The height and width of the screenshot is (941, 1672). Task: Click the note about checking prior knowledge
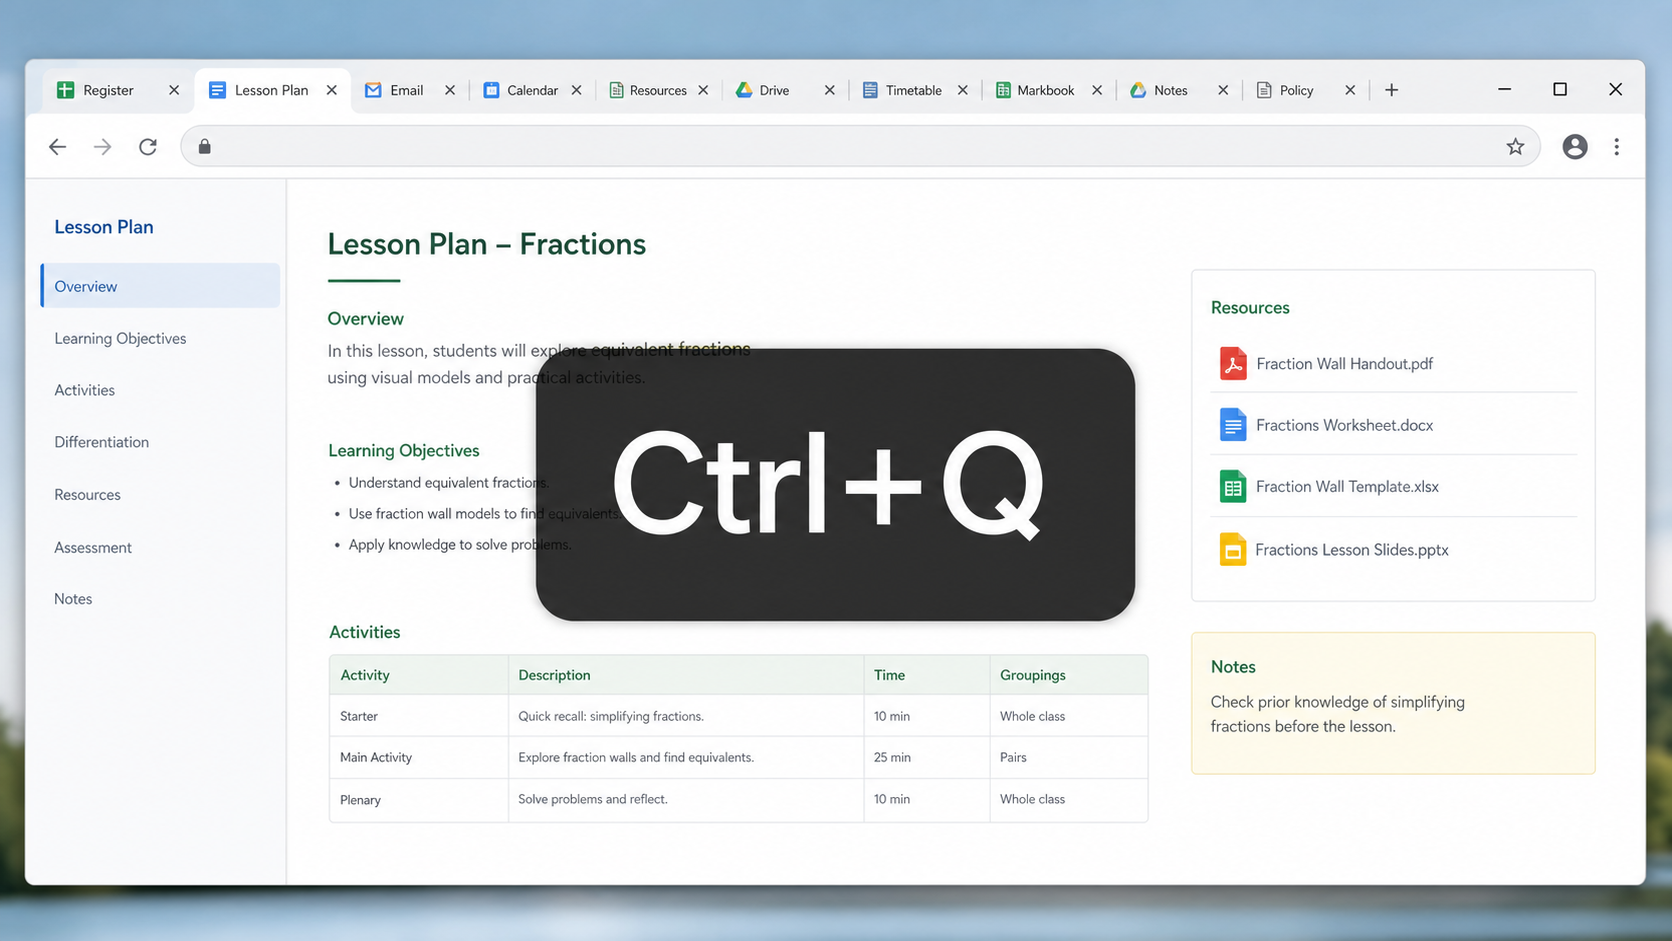tap(1337, 714)
